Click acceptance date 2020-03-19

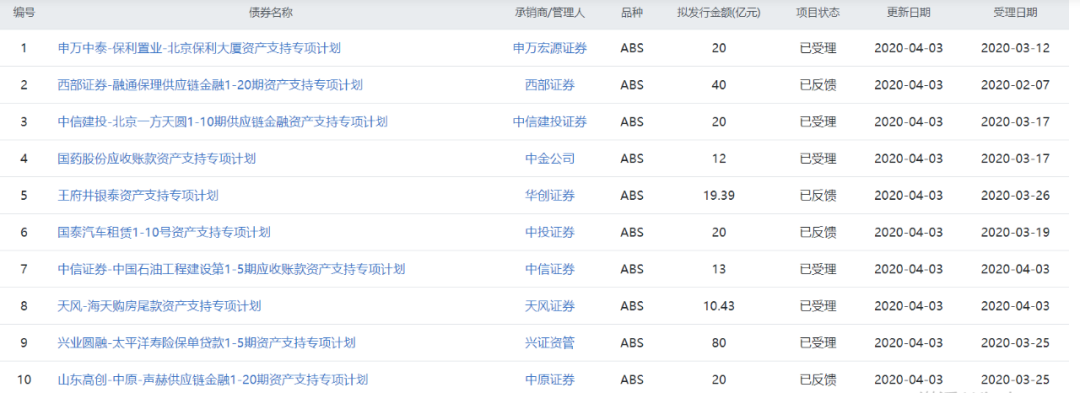tap(1015, 233)
